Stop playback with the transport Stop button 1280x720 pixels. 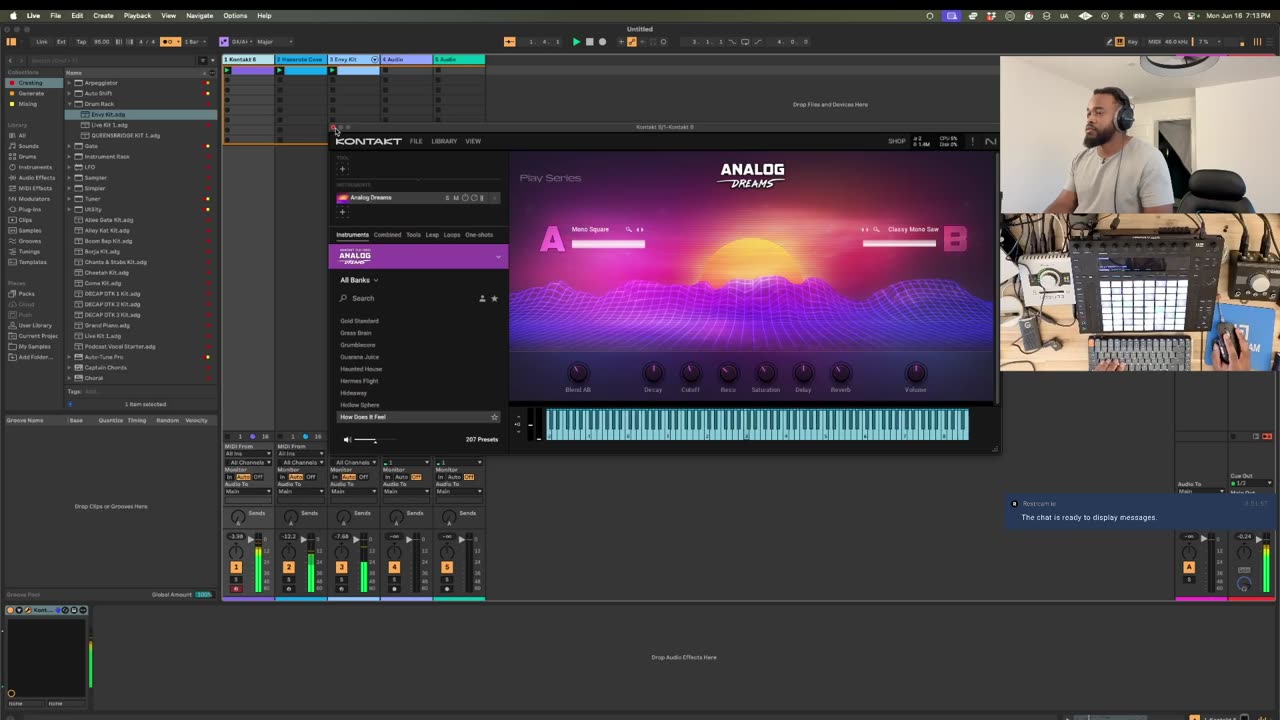pos(589,42)
